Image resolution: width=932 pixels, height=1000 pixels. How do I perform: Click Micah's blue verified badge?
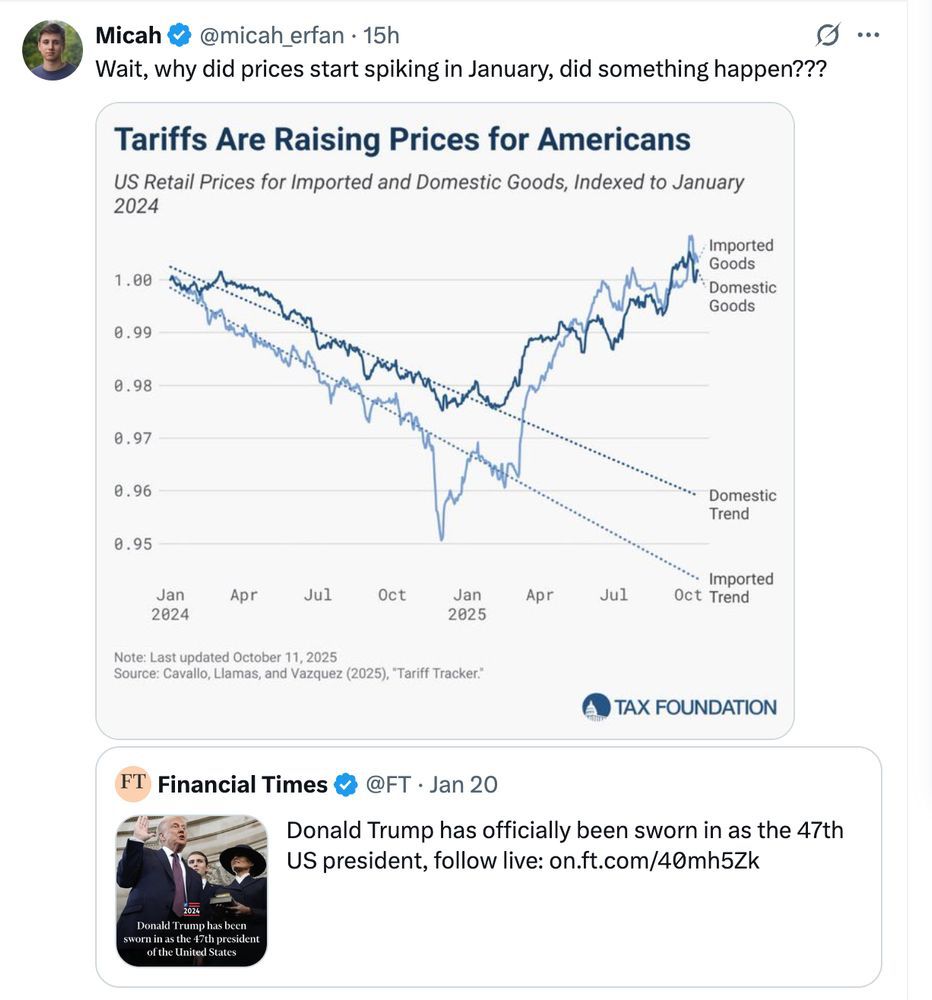(180, 36)
